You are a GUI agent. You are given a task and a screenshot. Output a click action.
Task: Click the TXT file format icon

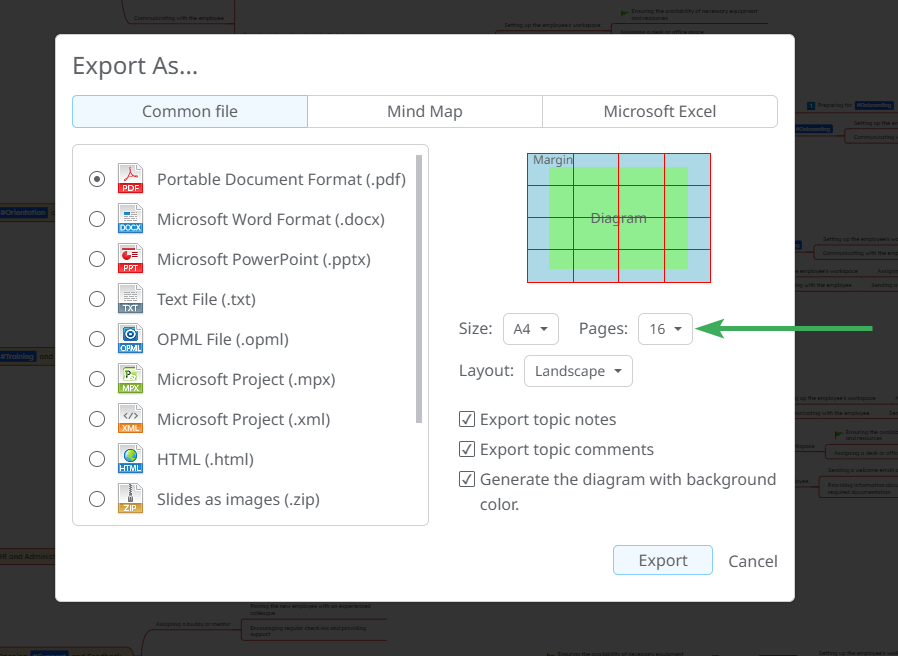[130, 299]
